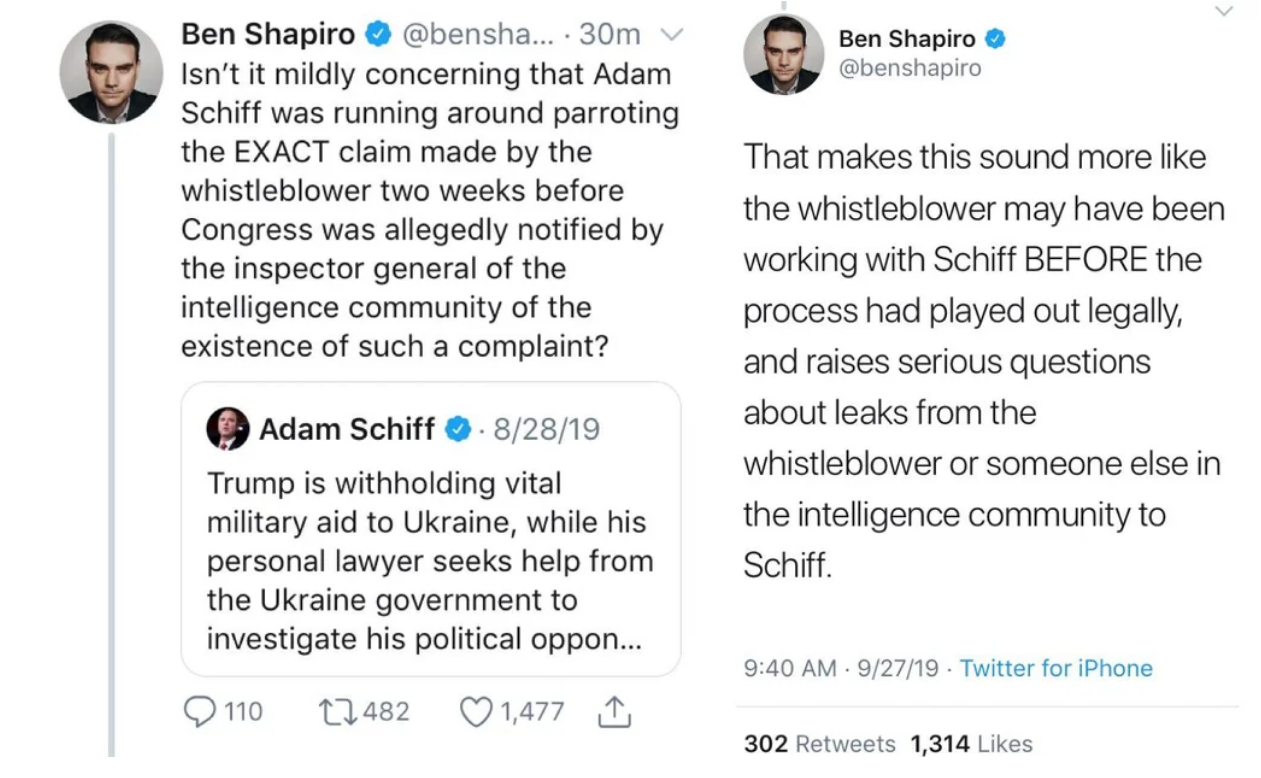Open Ben Shapiro's avatar on right tweet
The height and width of the screenshot is (778, 1261).
(x=782, y=54)
